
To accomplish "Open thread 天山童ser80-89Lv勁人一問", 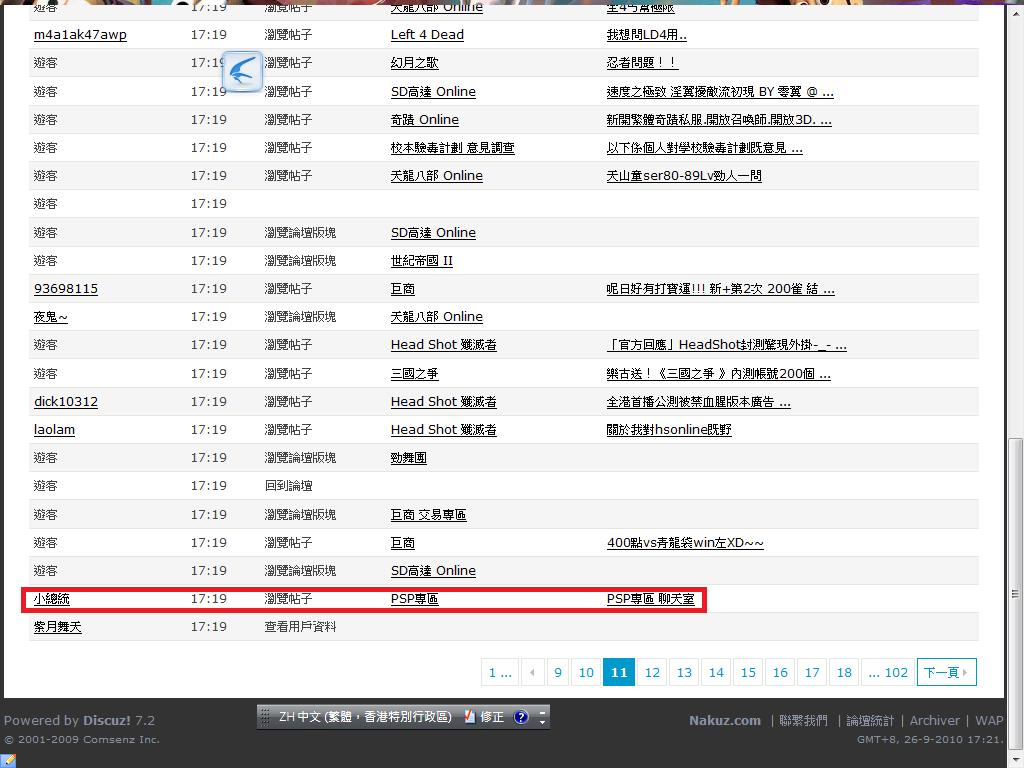I will click(683, 176).
